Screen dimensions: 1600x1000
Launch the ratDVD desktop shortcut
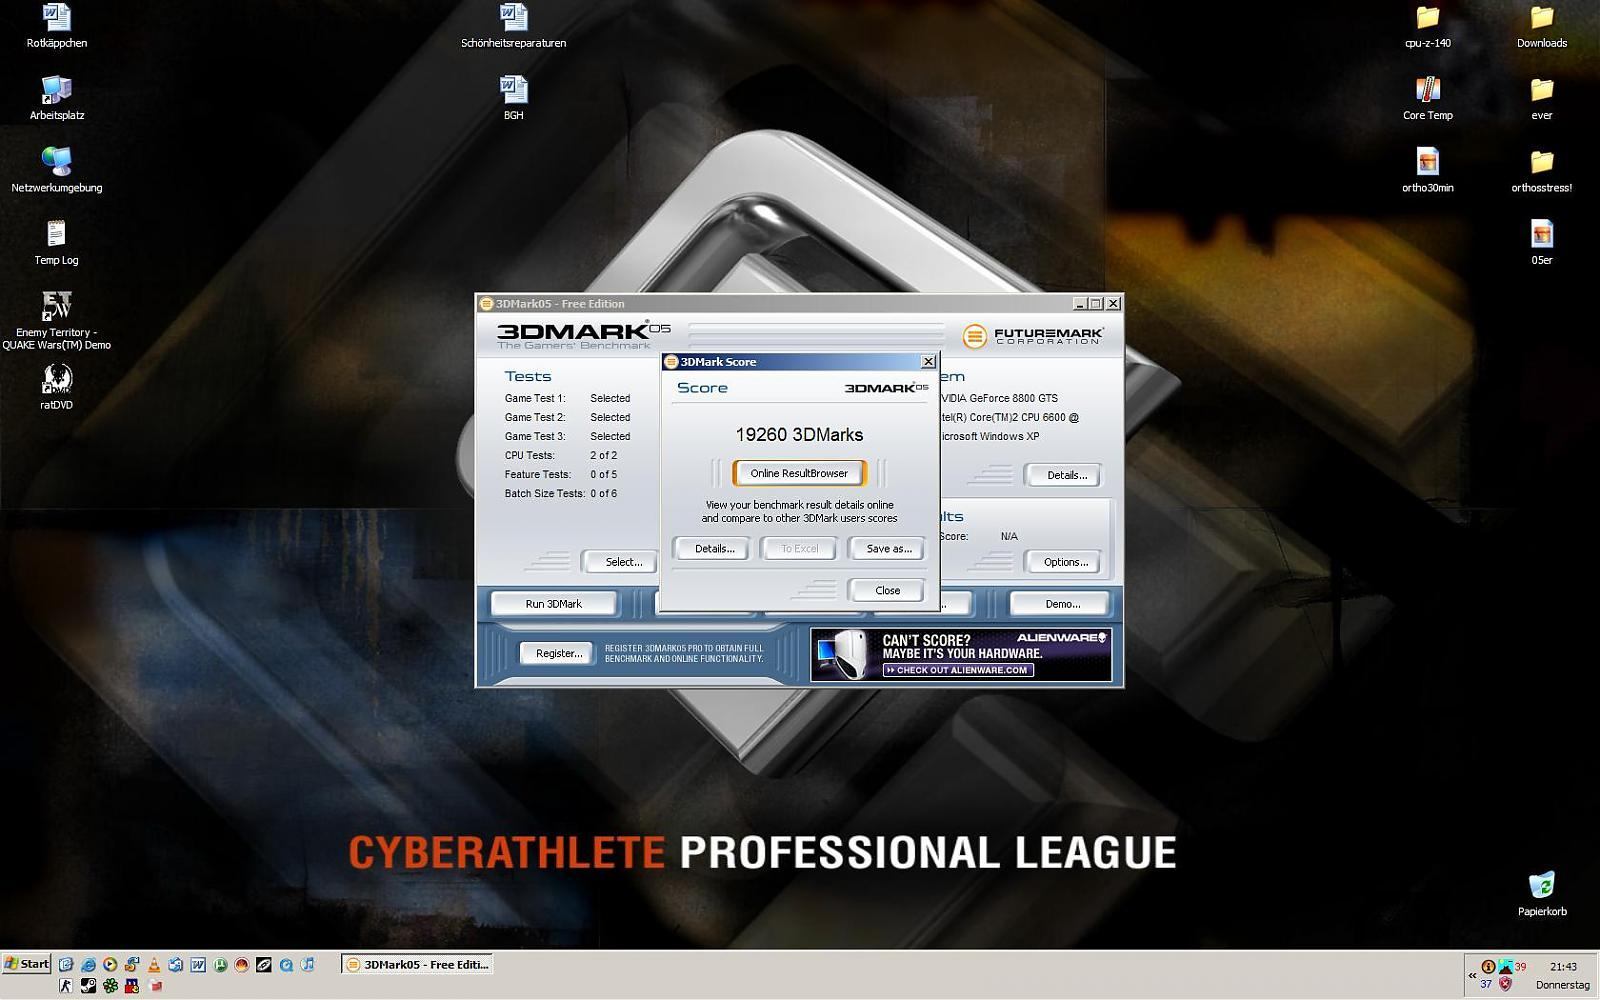coord(57,388)
